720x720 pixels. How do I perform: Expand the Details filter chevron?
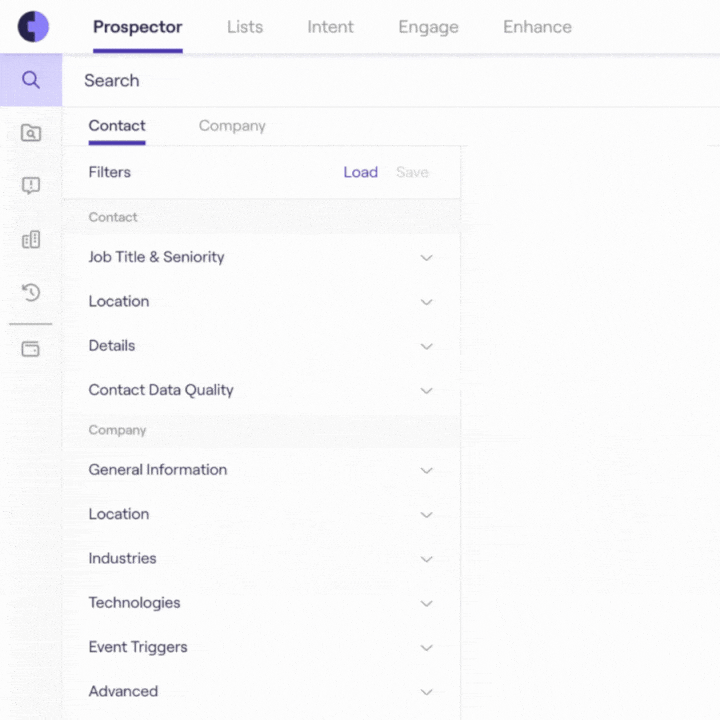pyautogui.click(x=427, y=346)
